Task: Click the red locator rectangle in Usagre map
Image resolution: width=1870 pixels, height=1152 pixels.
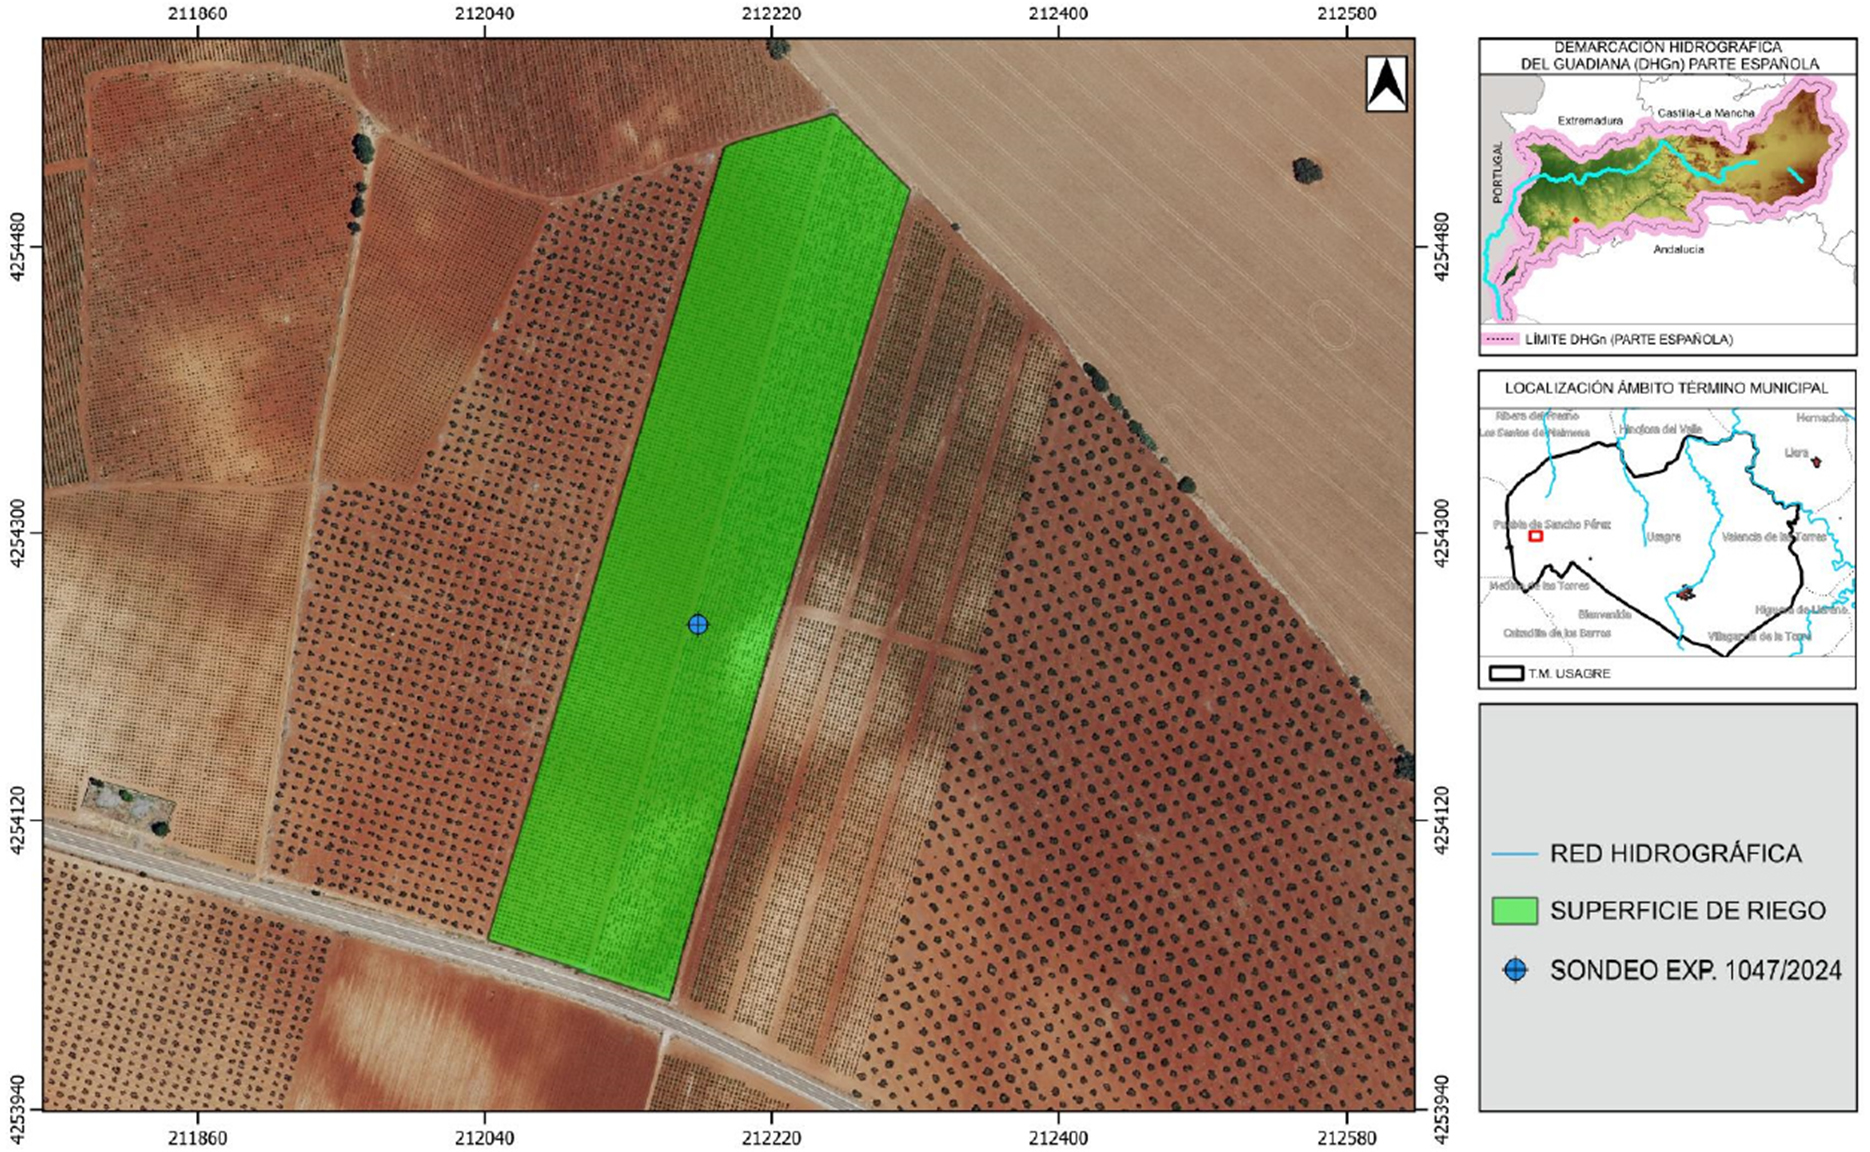Action: [1536, 537]
